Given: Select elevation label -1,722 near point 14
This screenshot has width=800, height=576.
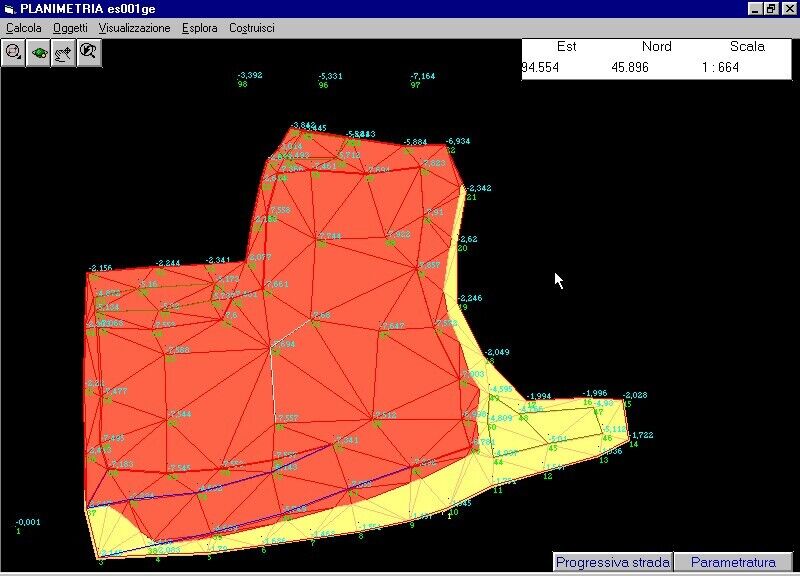Looking at the screenshot, I should (x=641, y=435).
